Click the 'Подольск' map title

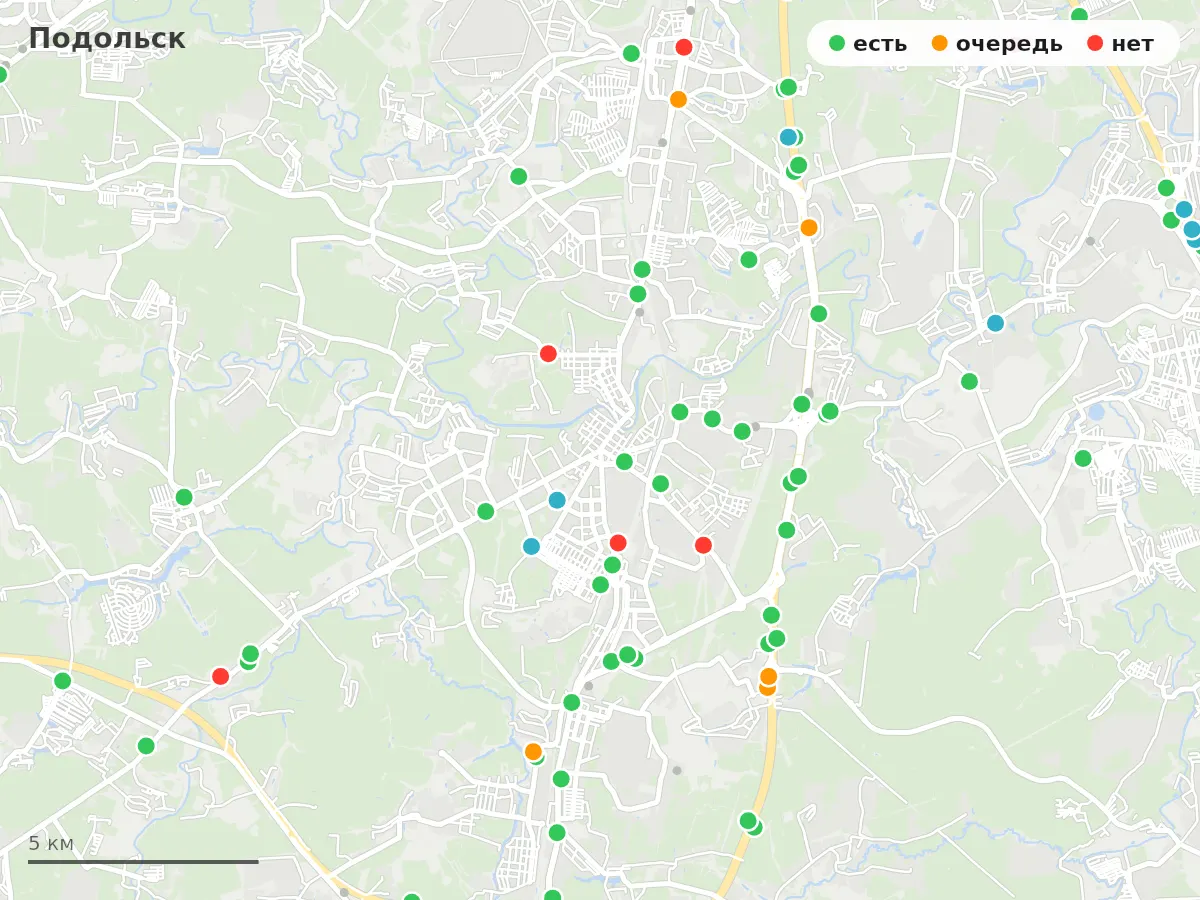coord(107,38)
